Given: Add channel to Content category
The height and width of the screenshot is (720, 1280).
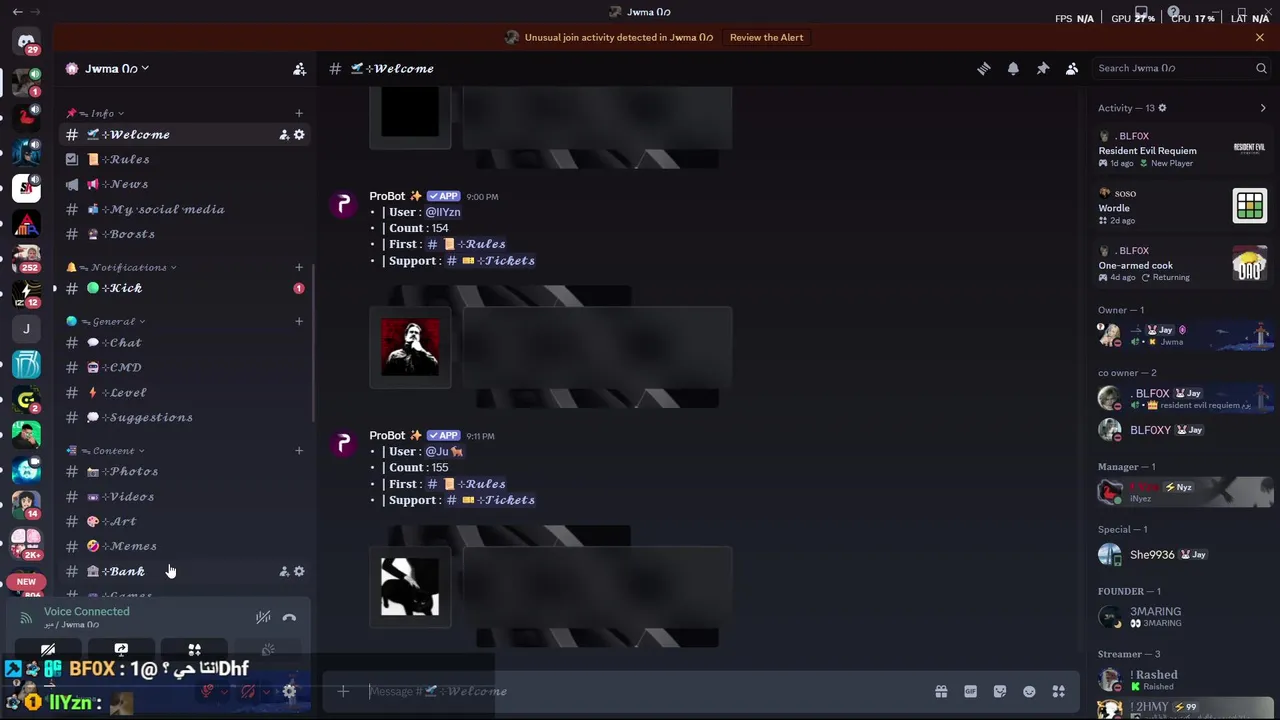Looking at the screenshot, I should pyautogui.click(x=298, y=450).
